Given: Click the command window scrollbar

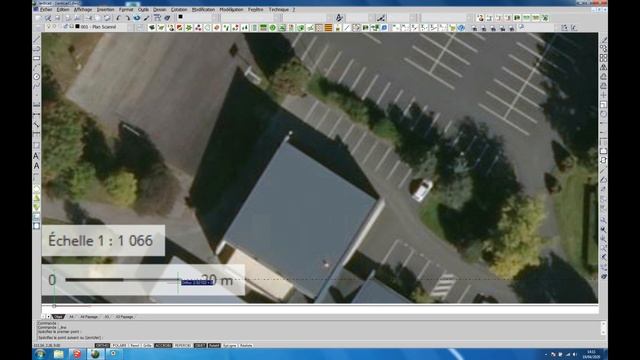Looking at the screenshot, I should click(604, 329).
